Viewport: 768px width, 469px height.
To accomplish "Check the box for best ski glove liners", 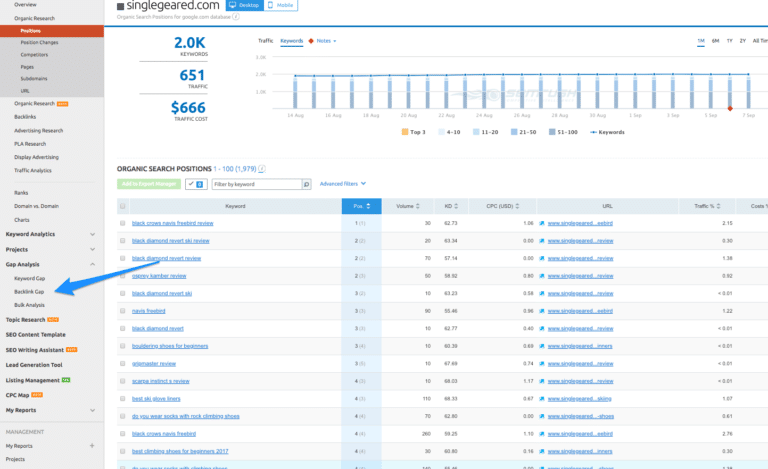I will 122,399.
